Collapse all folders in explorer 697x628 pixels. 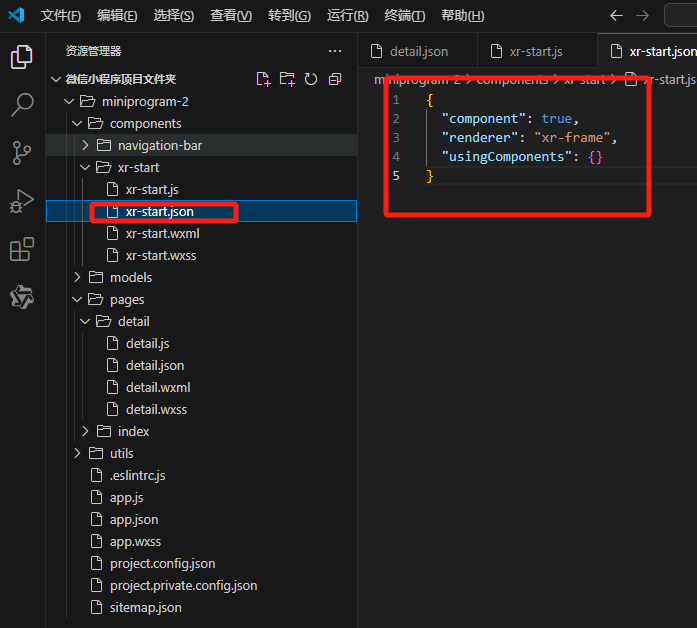coord(335,79)
